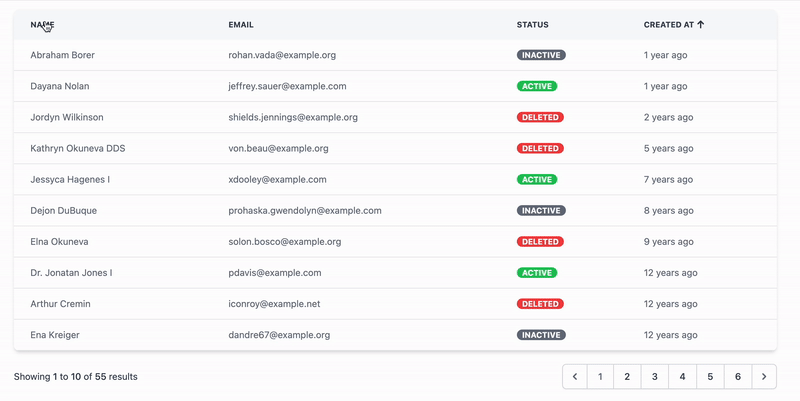Select Ena Kreiger in the table
This screenshot has width=800, height=401.
point(55,335)
